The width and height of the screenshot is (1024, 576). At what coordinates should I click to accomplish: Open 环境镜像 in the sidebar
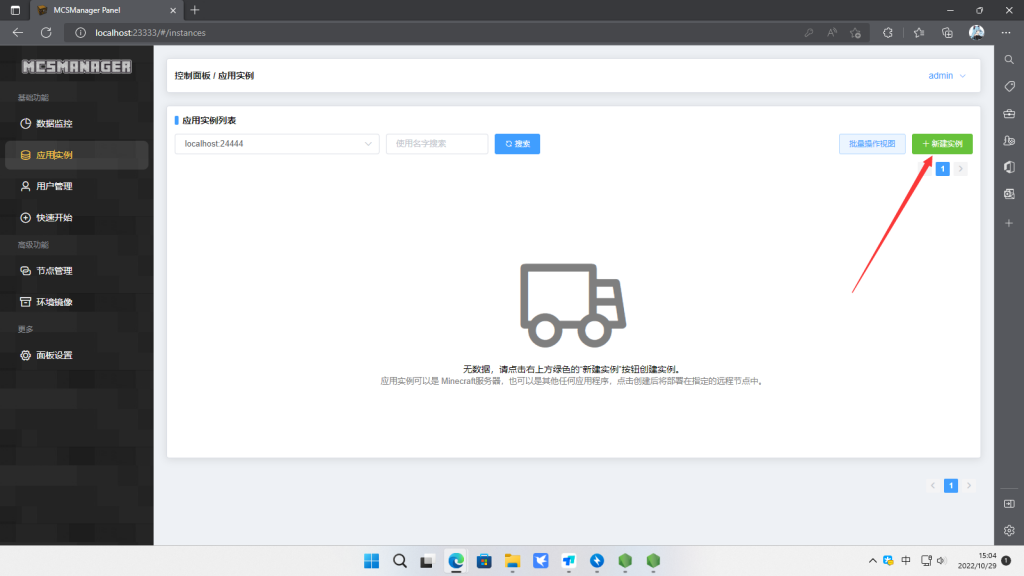[x=76, y=302]
